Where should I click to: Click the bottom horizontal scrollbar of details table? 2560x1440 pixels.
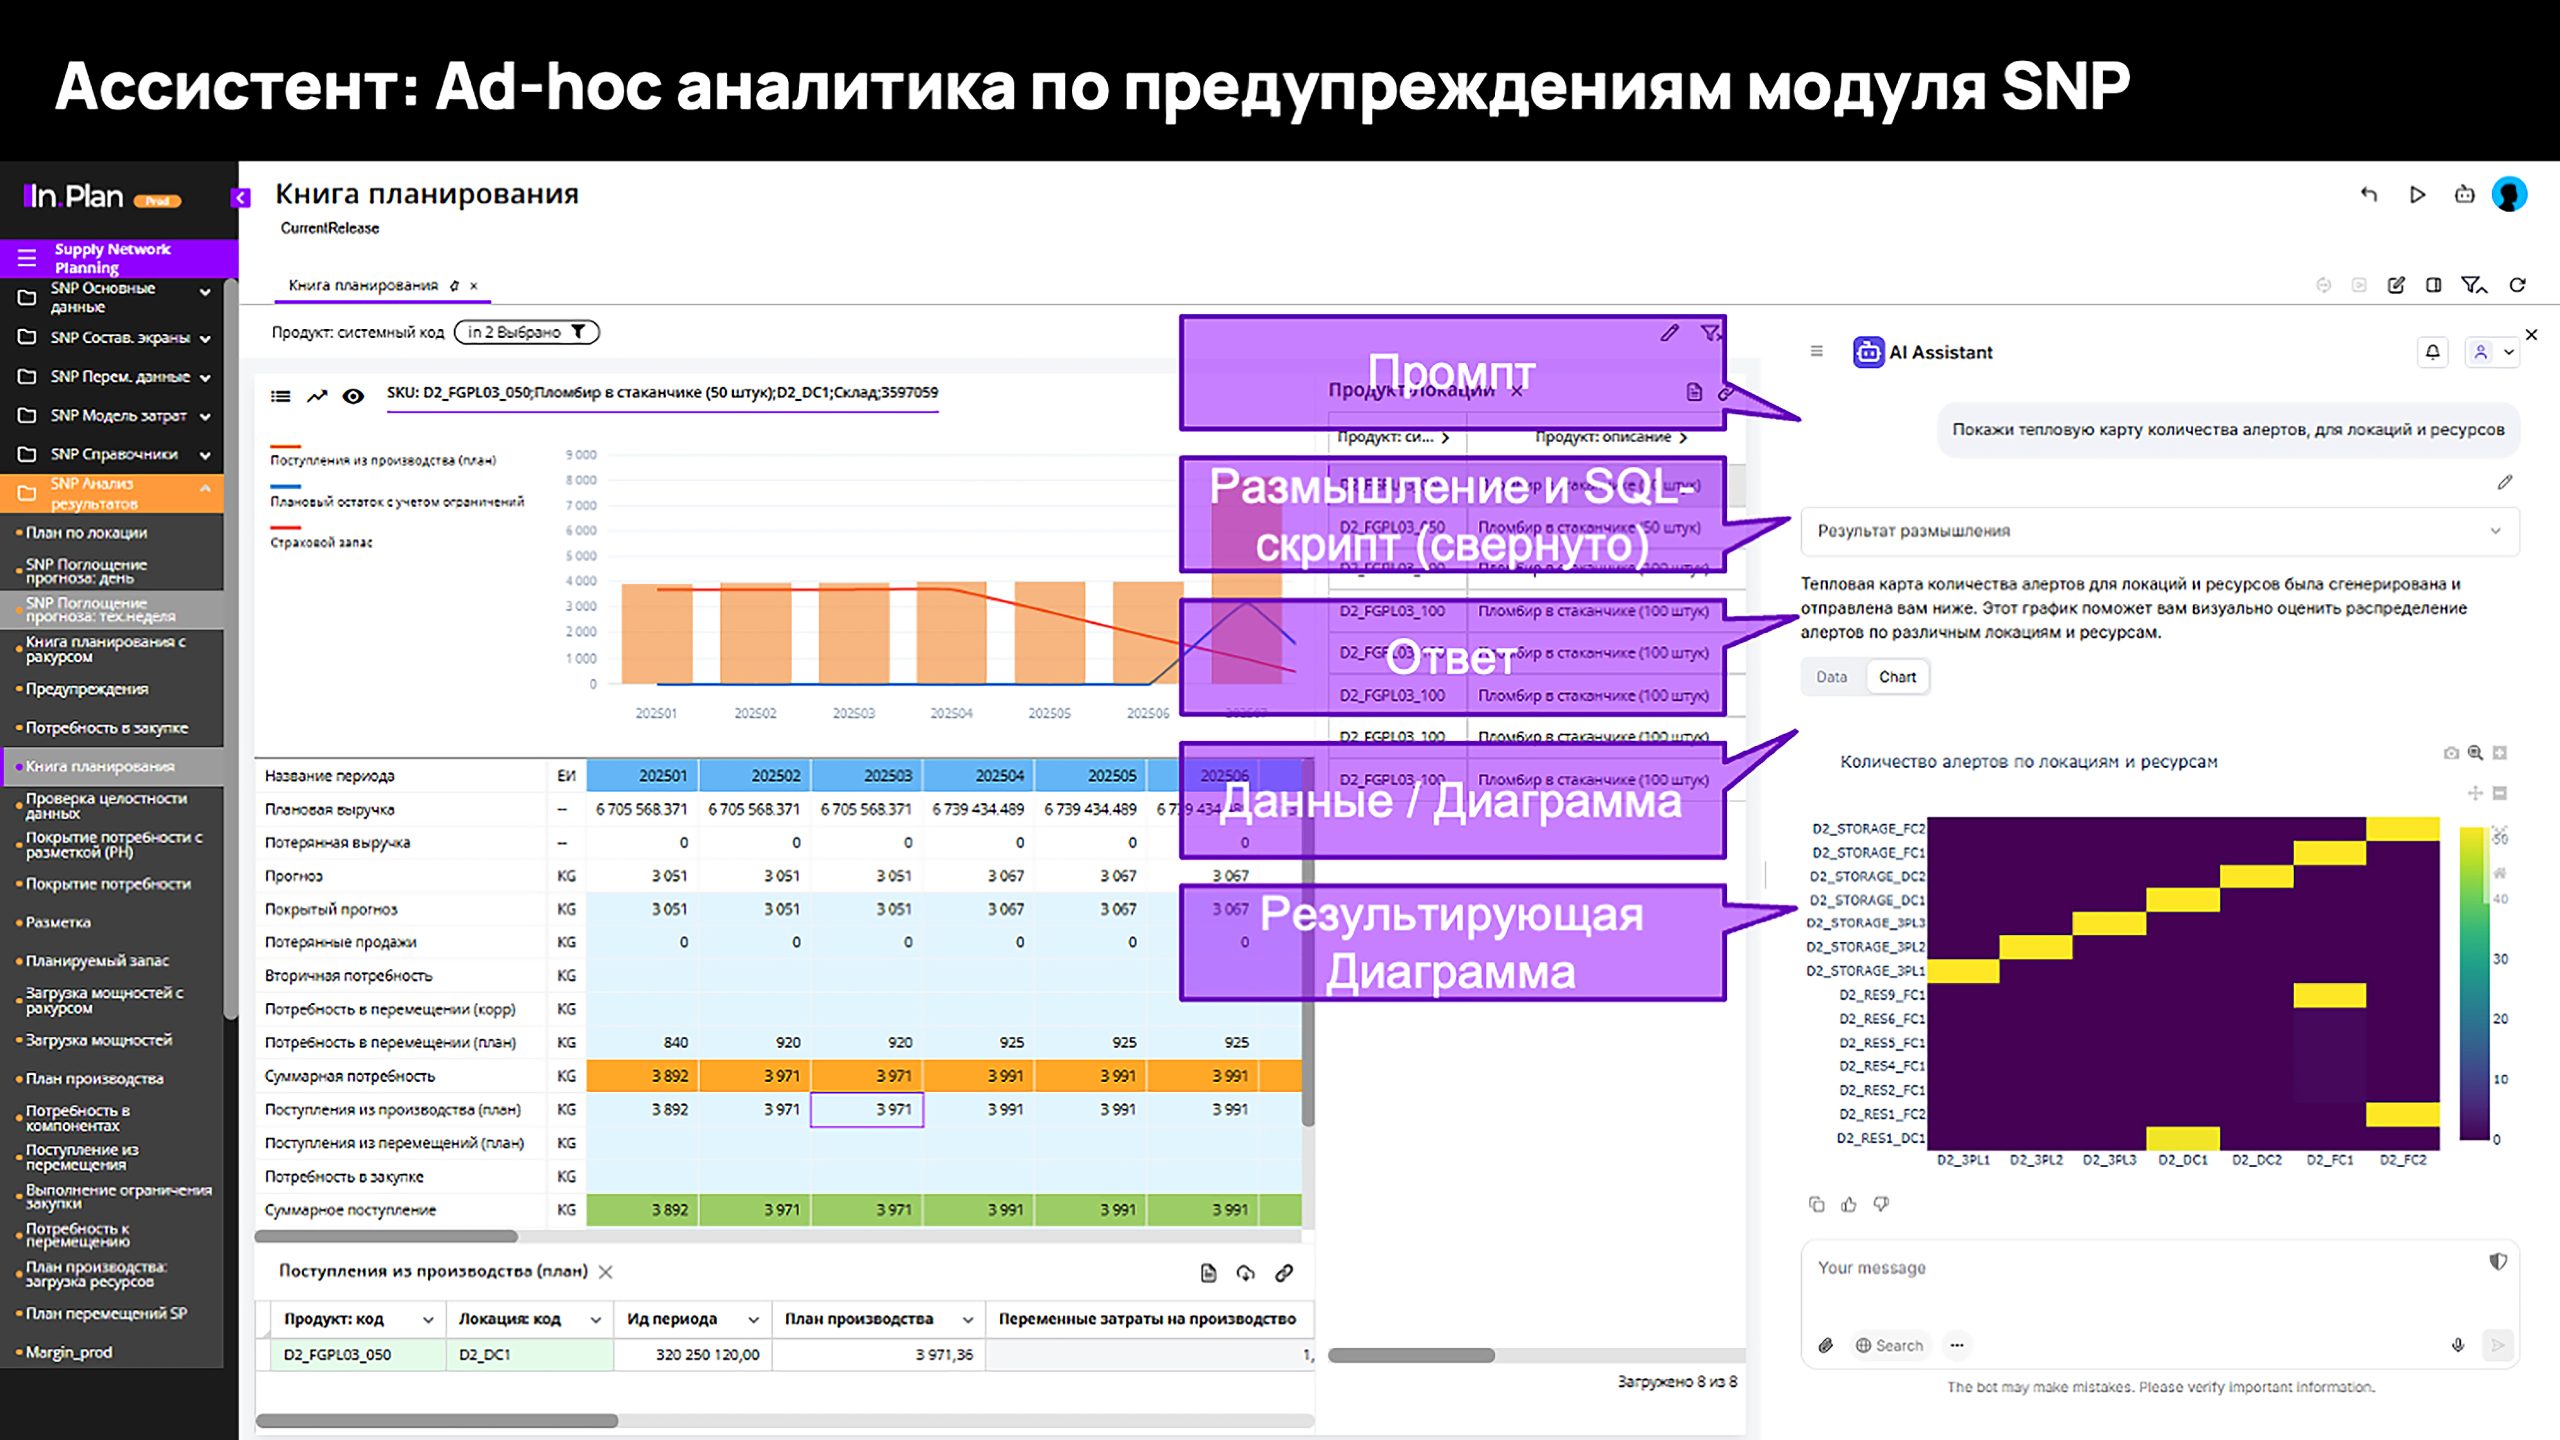click(437, 1421)
